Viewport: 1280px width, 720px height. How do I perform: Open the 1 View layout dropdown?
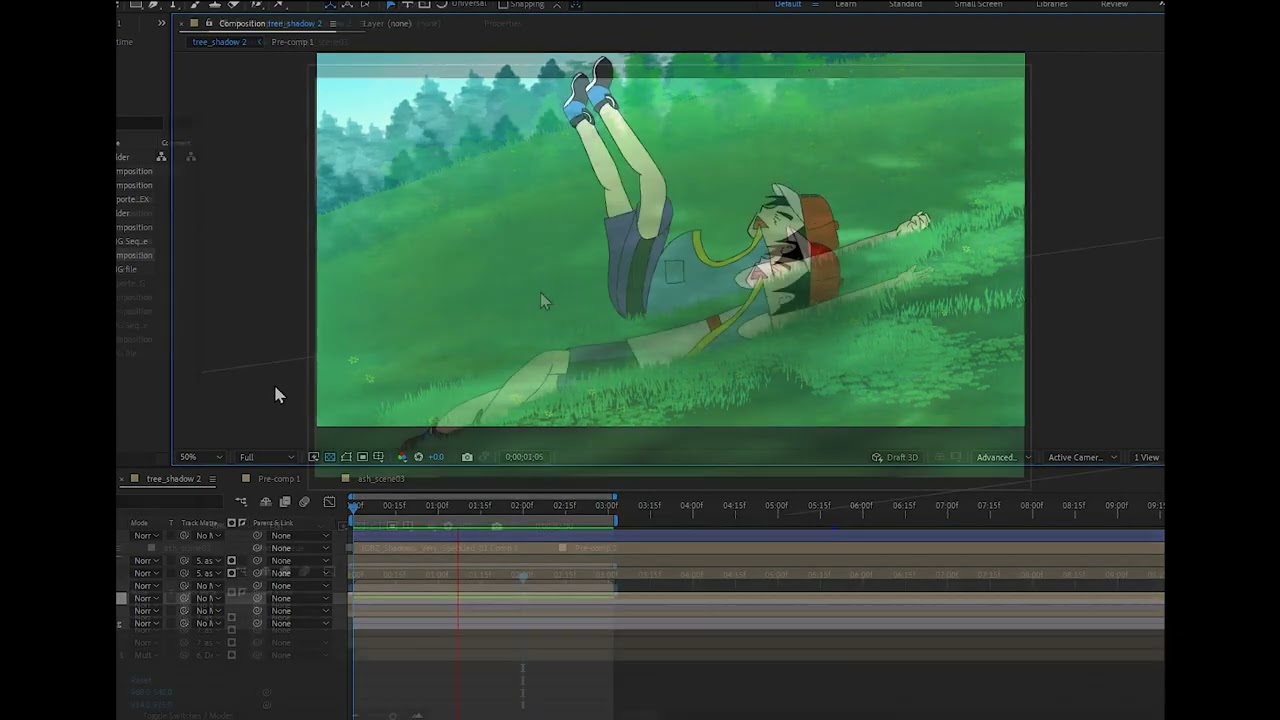1146,457
